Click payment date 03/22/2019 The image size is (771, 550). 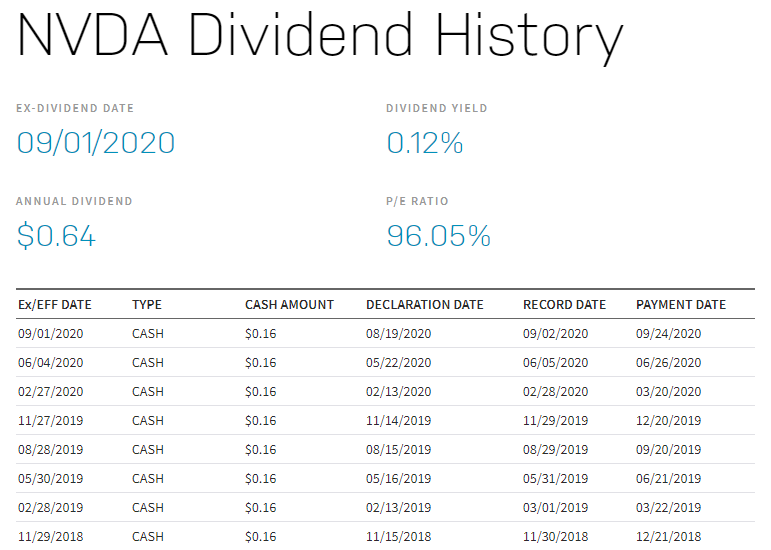(669, 508)
